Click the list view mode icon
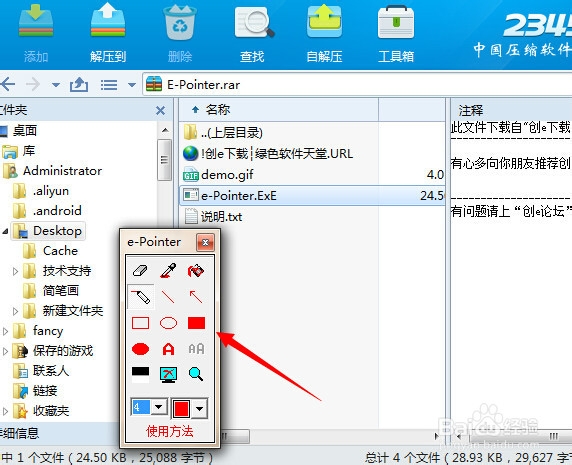572x465 pixels. pos(109,85)
